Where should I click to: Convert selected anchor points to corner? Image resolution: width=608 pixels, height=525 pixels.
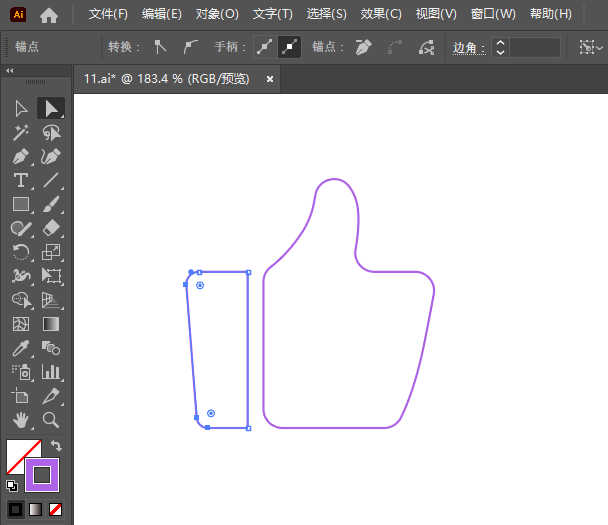point(160,47)
